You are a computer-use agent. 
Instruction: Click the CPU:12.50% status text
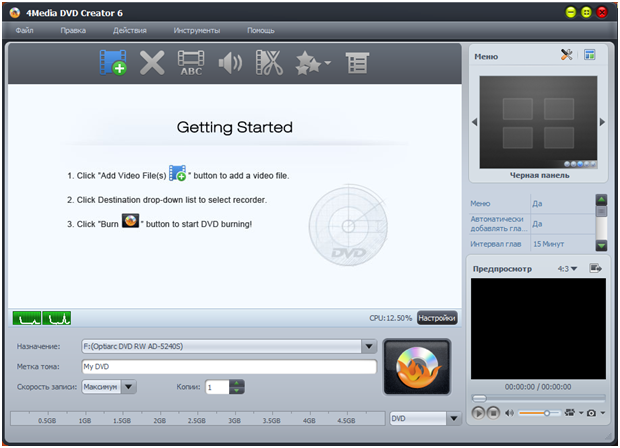point(391,318)
